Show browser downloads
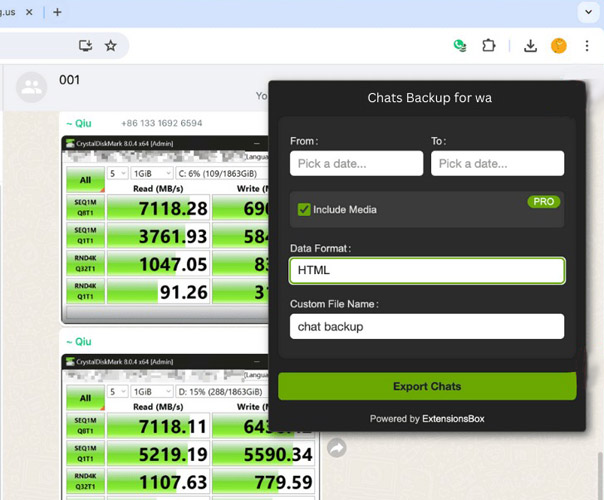This screenshot has width=604, height=500. pyautogui.click(x=530, y=46)
